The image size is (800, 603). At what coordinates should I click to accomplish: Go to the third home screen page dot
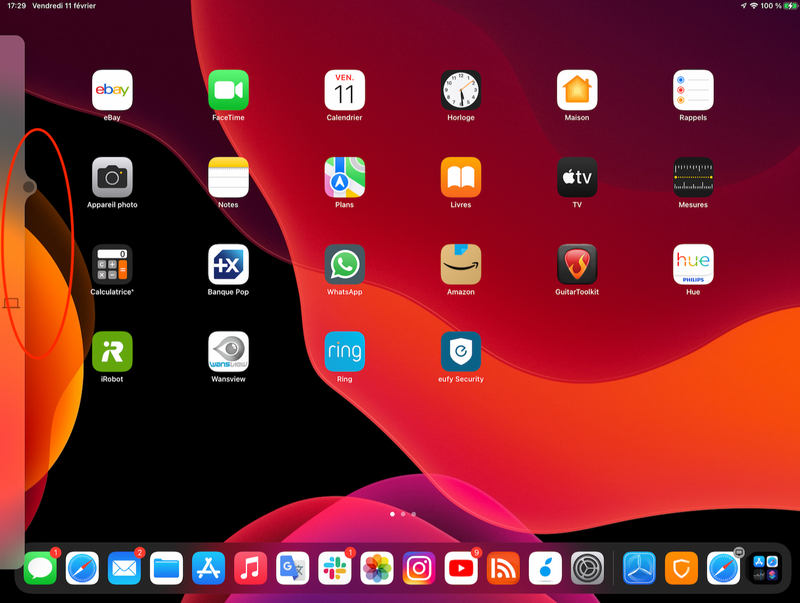pyautogui.click(x=414, y=514)
